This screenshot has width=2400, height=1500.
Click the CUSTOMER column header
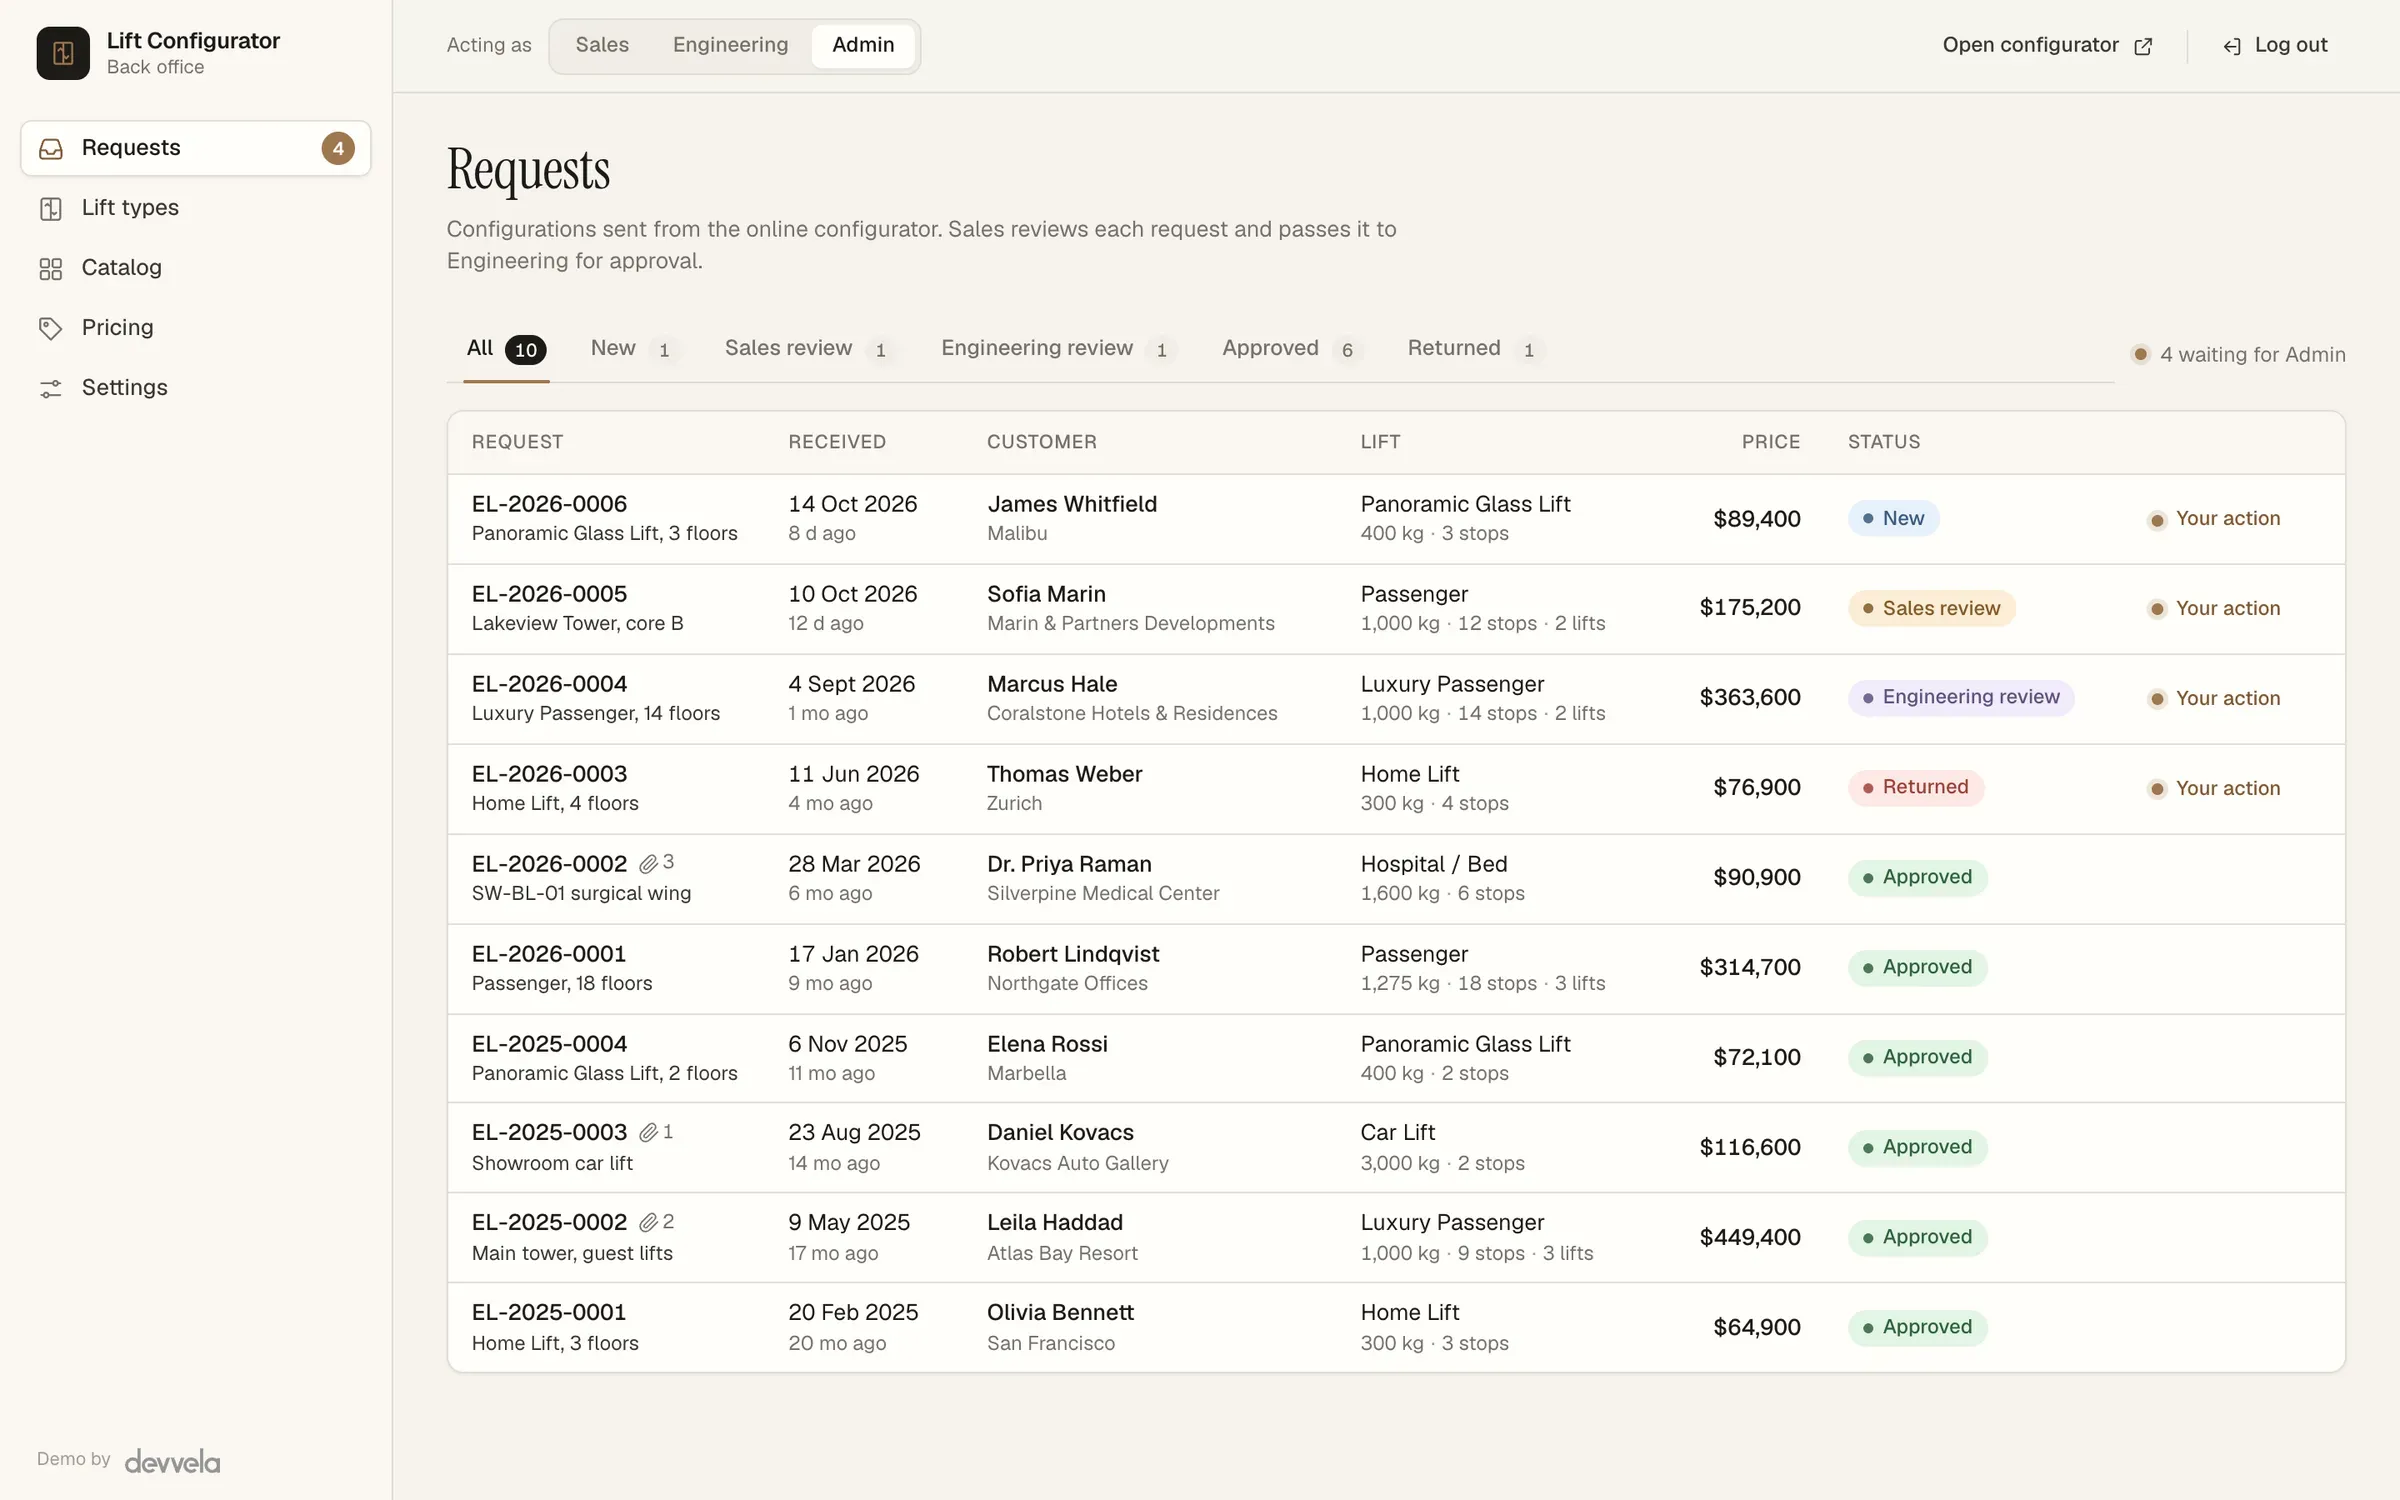pyautogui.click(x=1041, y=442)
